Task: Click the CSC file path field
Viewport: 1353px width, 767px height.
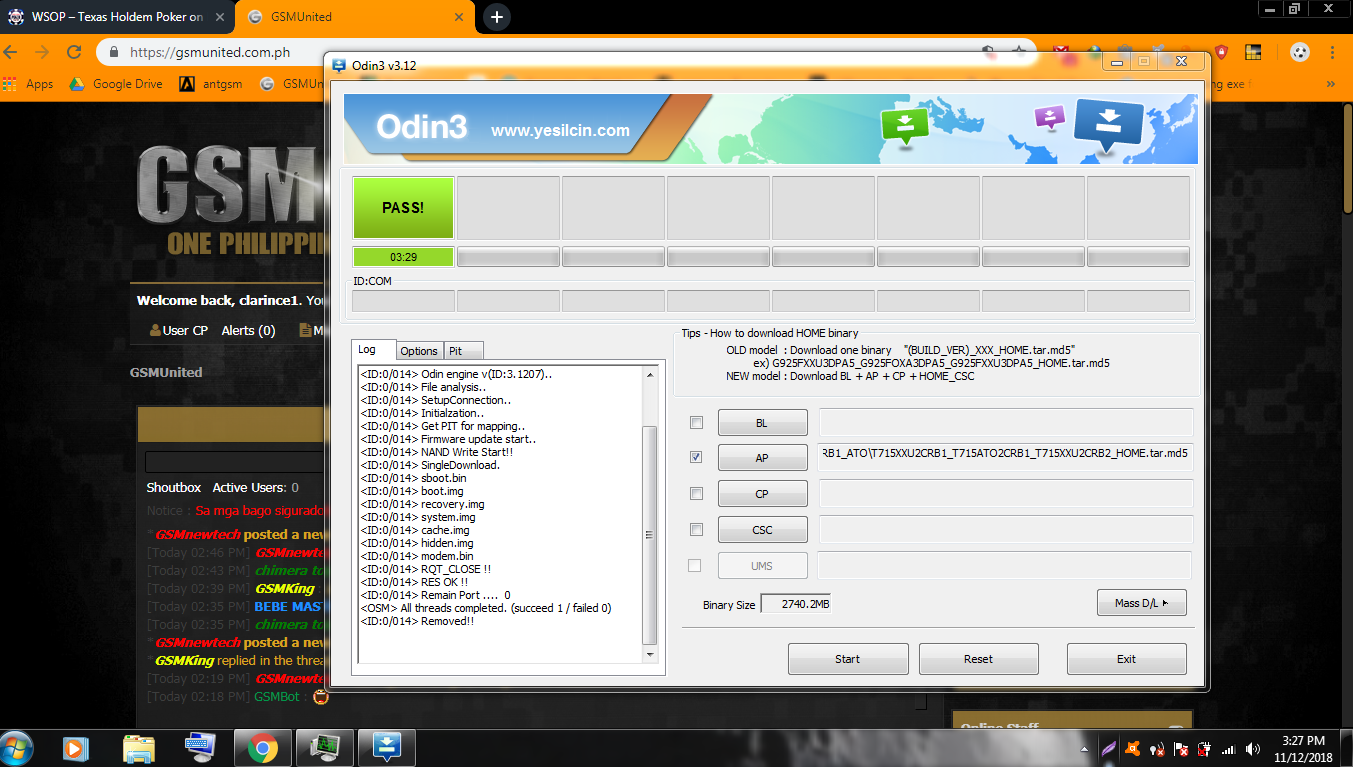Action: tap(1006, 530)
